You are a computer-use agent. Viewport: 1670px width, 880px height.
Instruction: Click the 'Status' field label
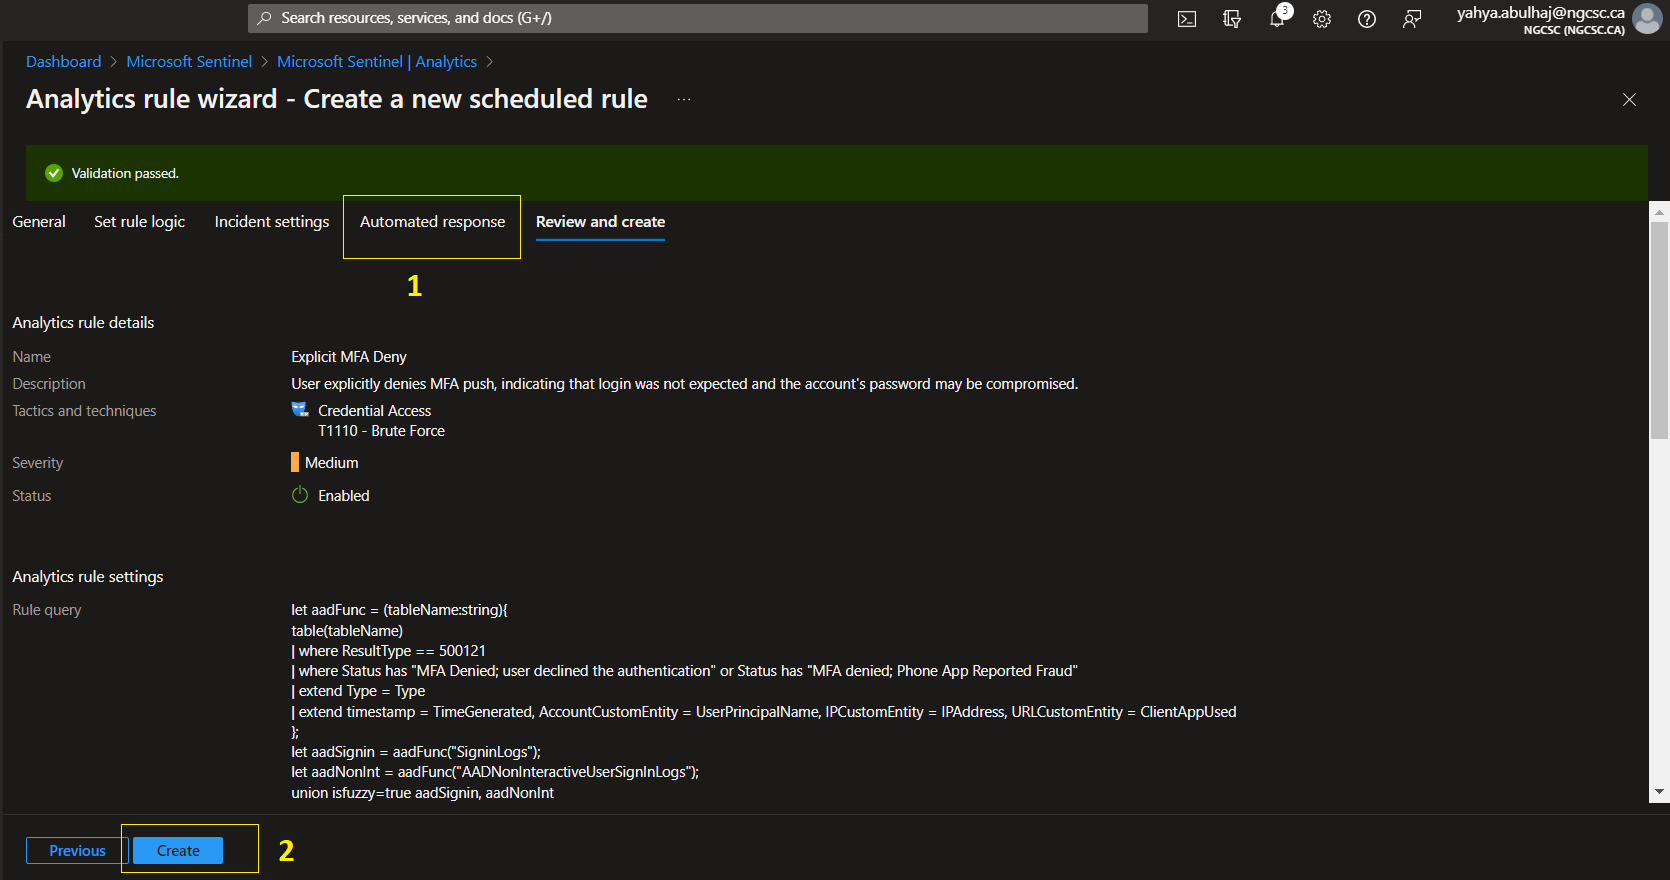pos(32,496)
